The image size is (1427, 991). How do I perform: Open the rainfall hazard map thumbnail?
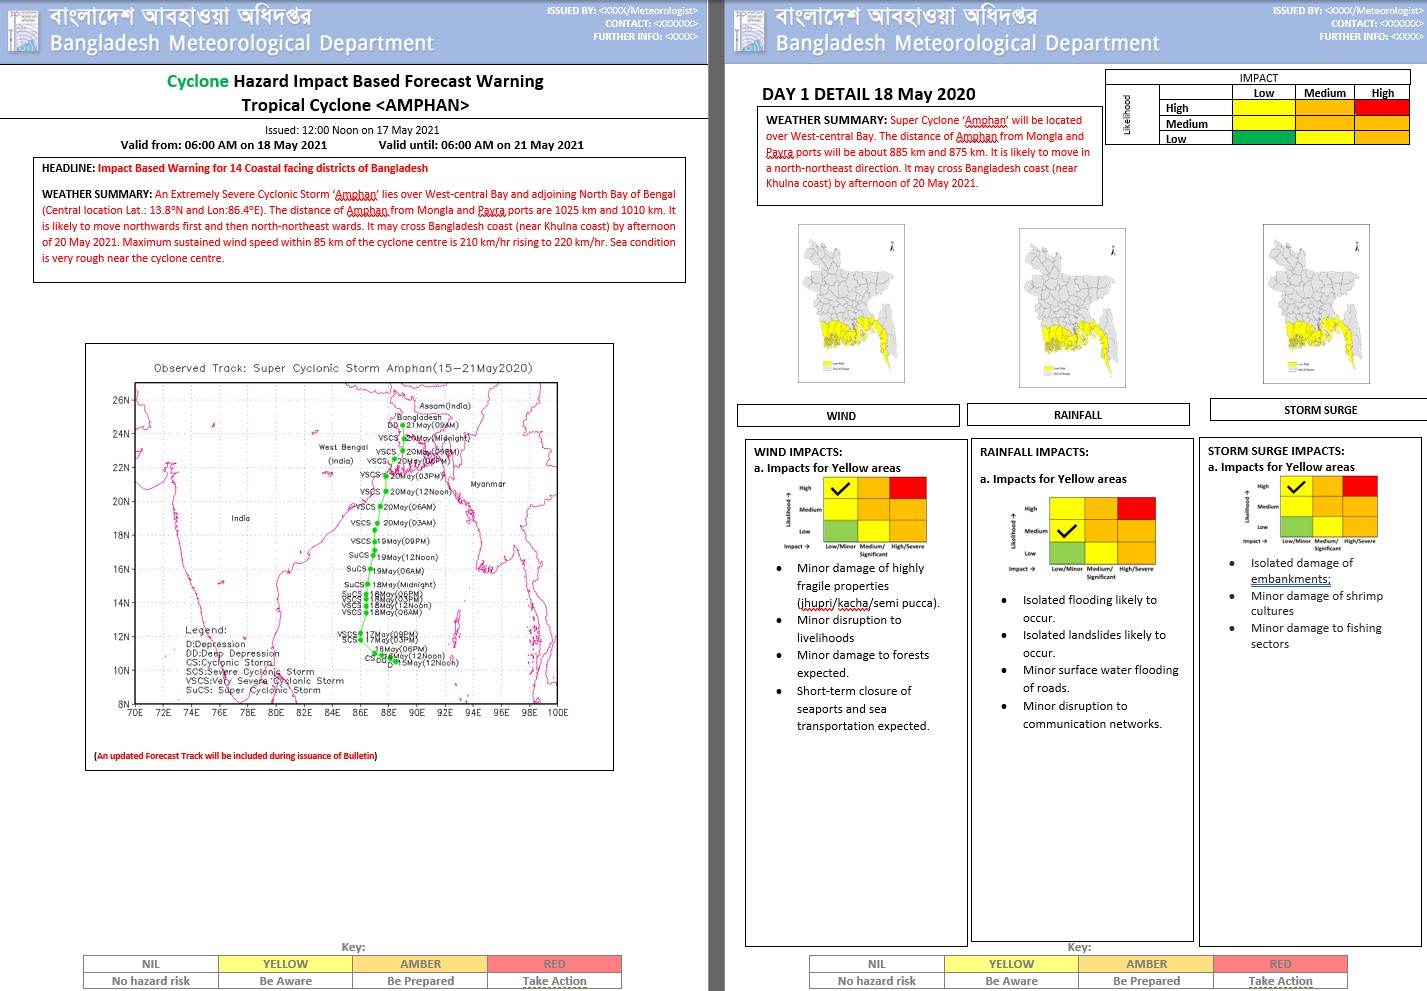1072,307
